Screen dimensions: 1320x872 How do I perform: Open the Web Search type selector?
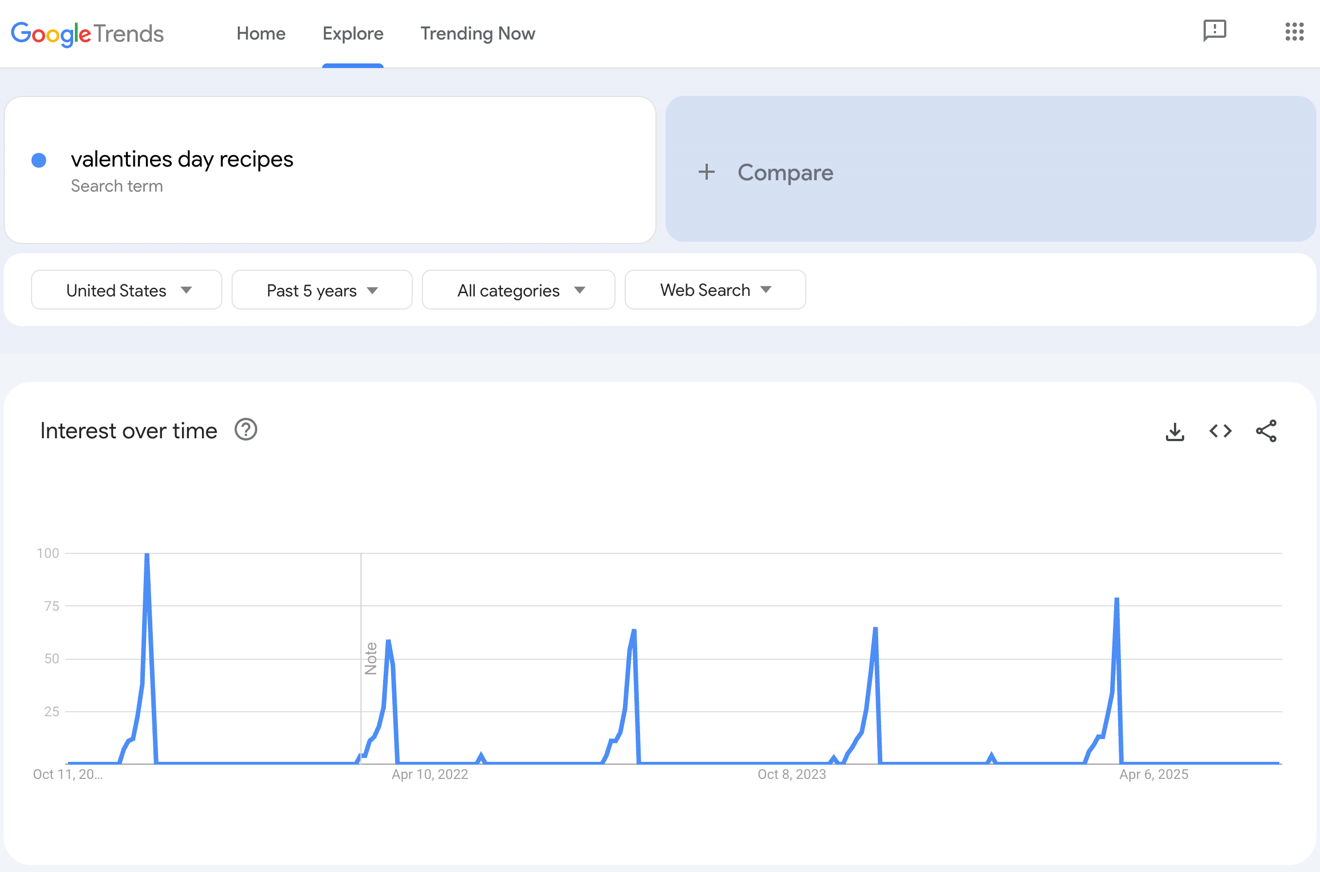click(715, 290)
